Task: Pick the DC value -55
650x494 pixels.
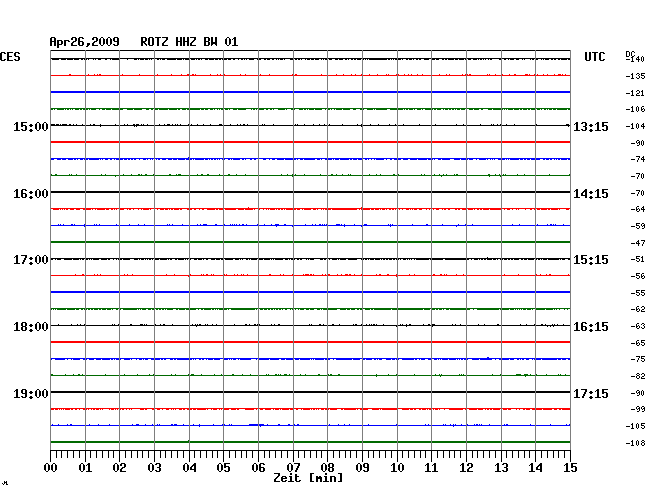Action: coord(638,293)
